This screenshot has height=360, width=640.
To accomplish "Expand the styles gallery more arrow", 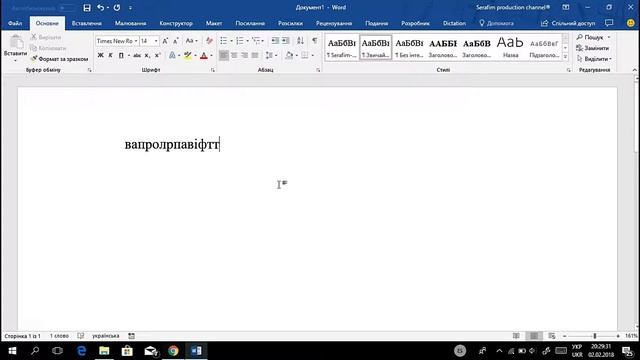I will point(565,57).
